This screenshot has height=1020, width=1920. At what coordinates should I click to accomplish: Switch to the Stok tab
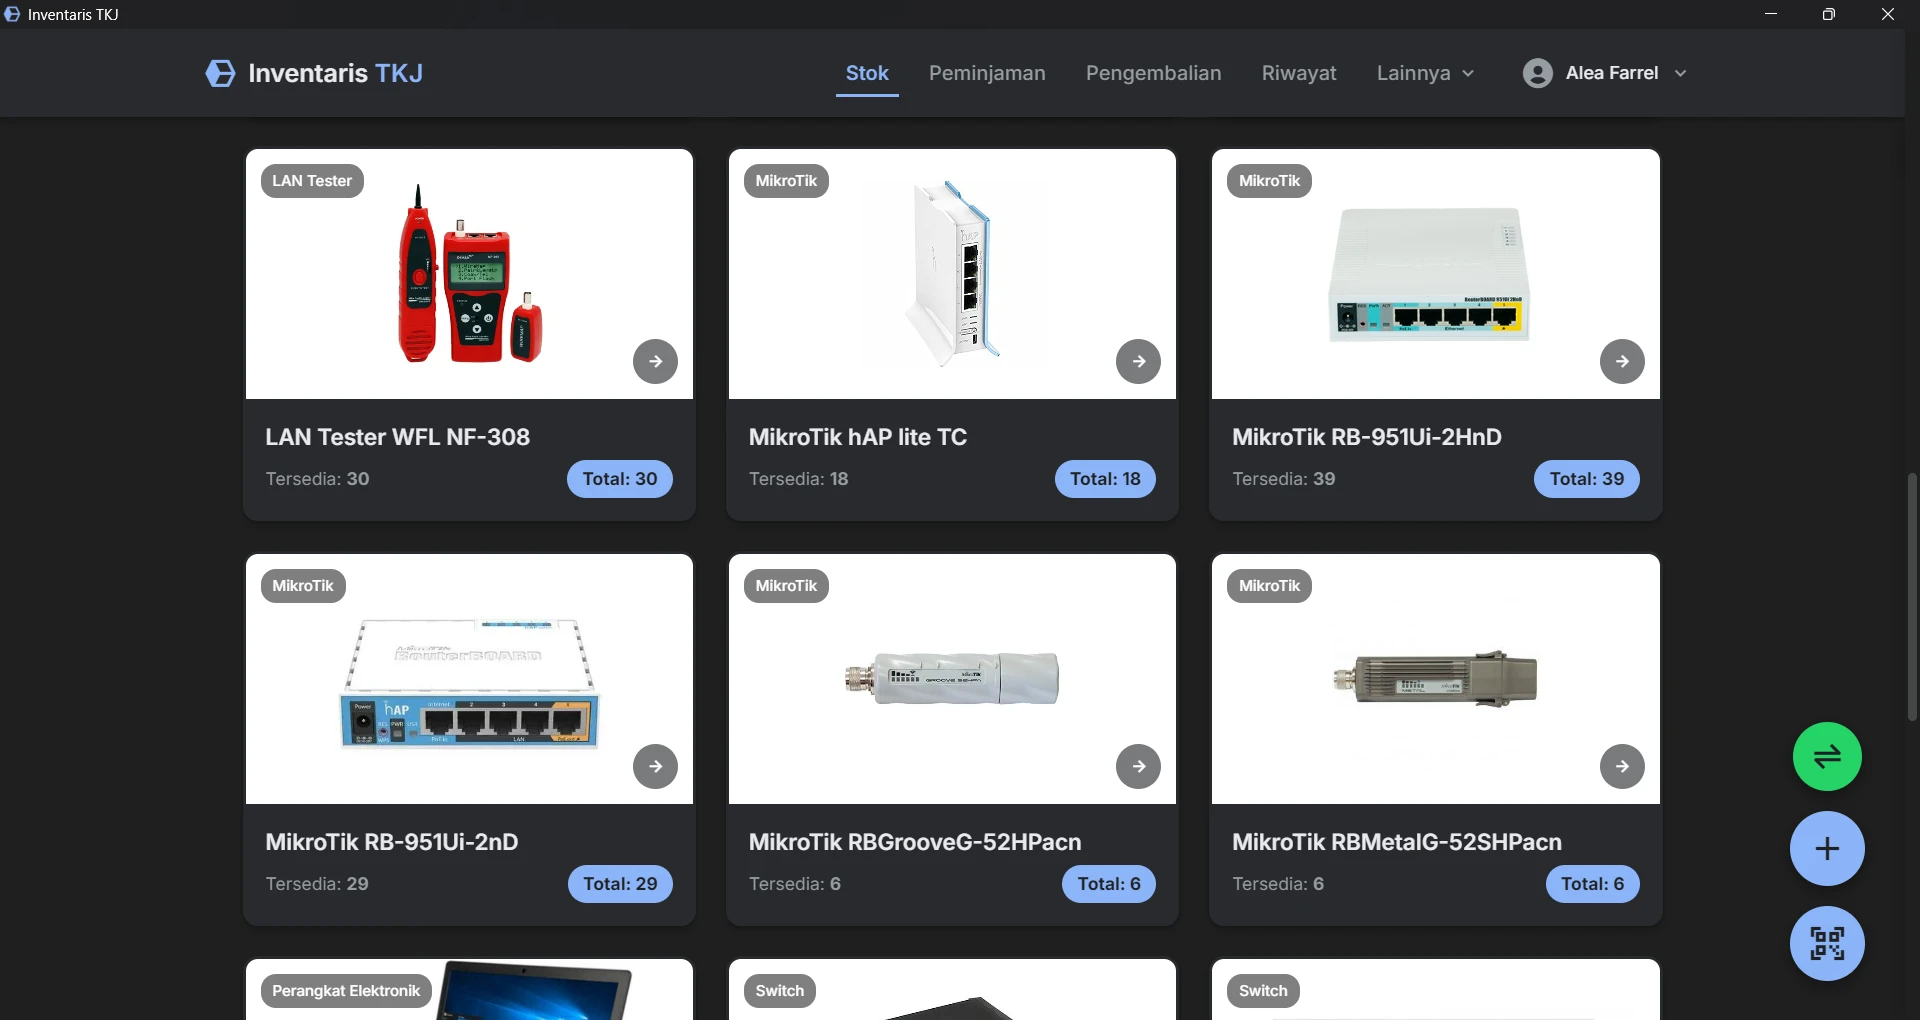pos(867,73)
